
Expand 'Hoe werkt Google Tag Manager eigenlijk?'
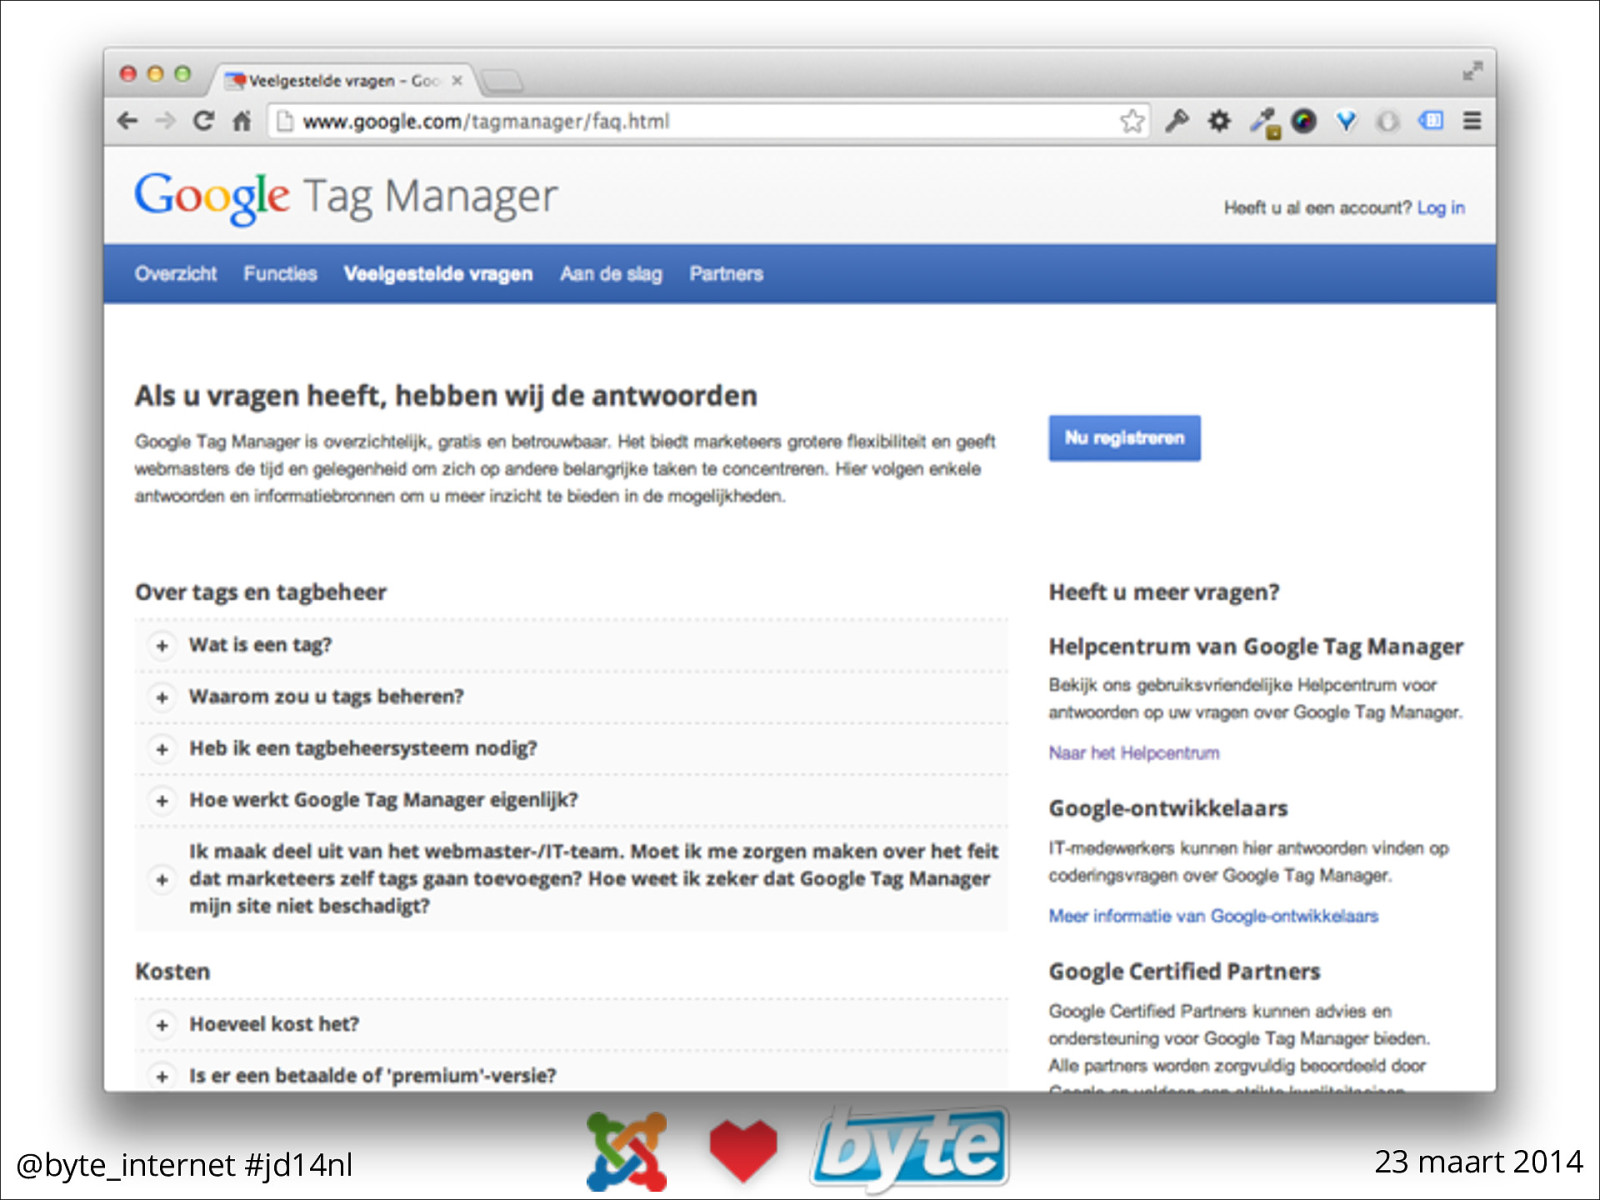(x=571, y=800)
